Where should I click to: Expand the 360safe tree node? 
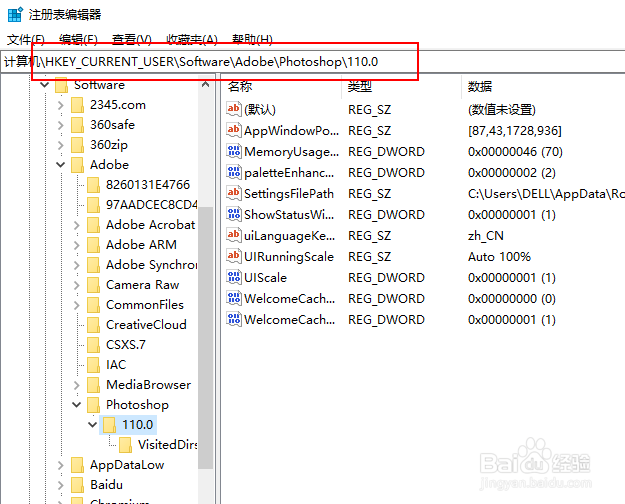click(x=61, y=125)
